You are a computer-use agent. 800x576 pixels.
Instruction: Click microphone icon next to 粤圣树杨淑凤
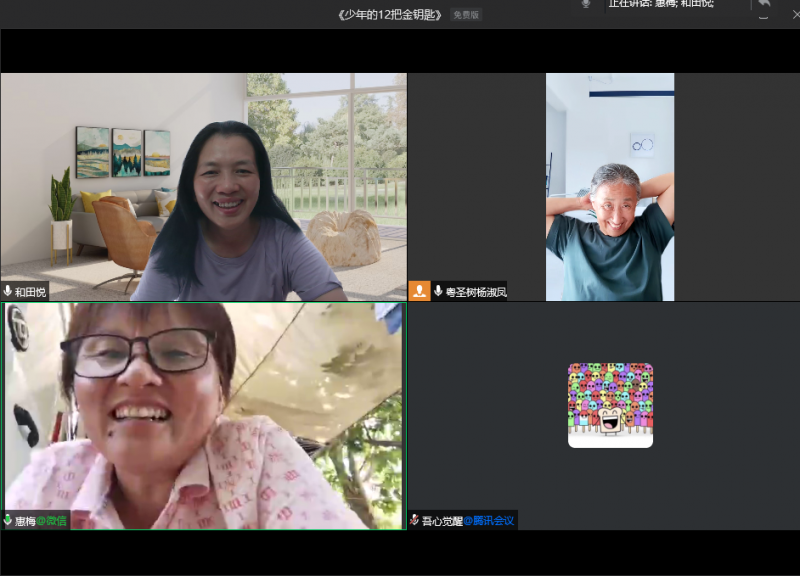coord(439,292)
